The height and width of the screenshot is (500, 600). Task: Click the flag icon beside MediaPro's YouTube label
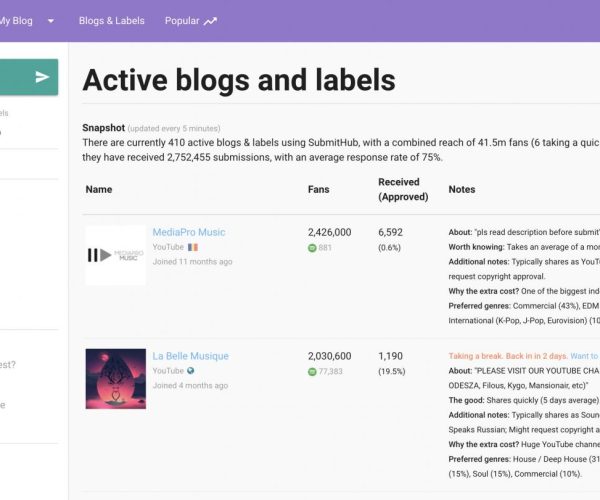tap(193, 247)
